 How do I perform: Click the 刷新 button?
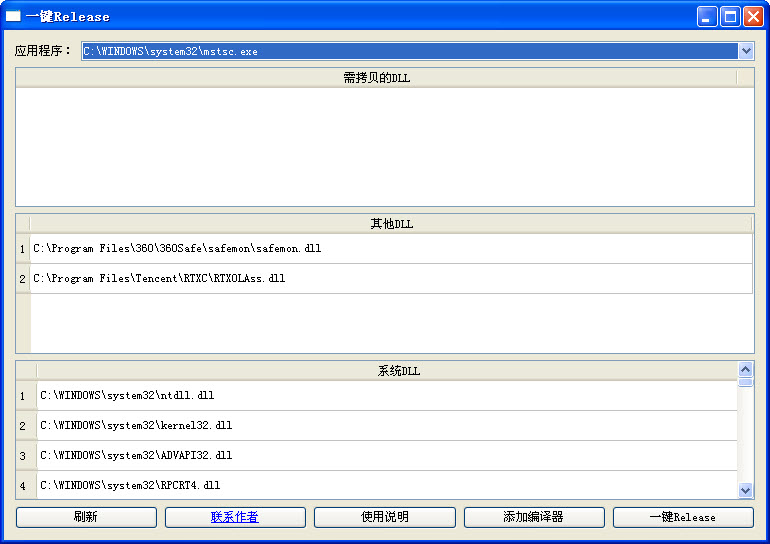(x=86, y=517)
